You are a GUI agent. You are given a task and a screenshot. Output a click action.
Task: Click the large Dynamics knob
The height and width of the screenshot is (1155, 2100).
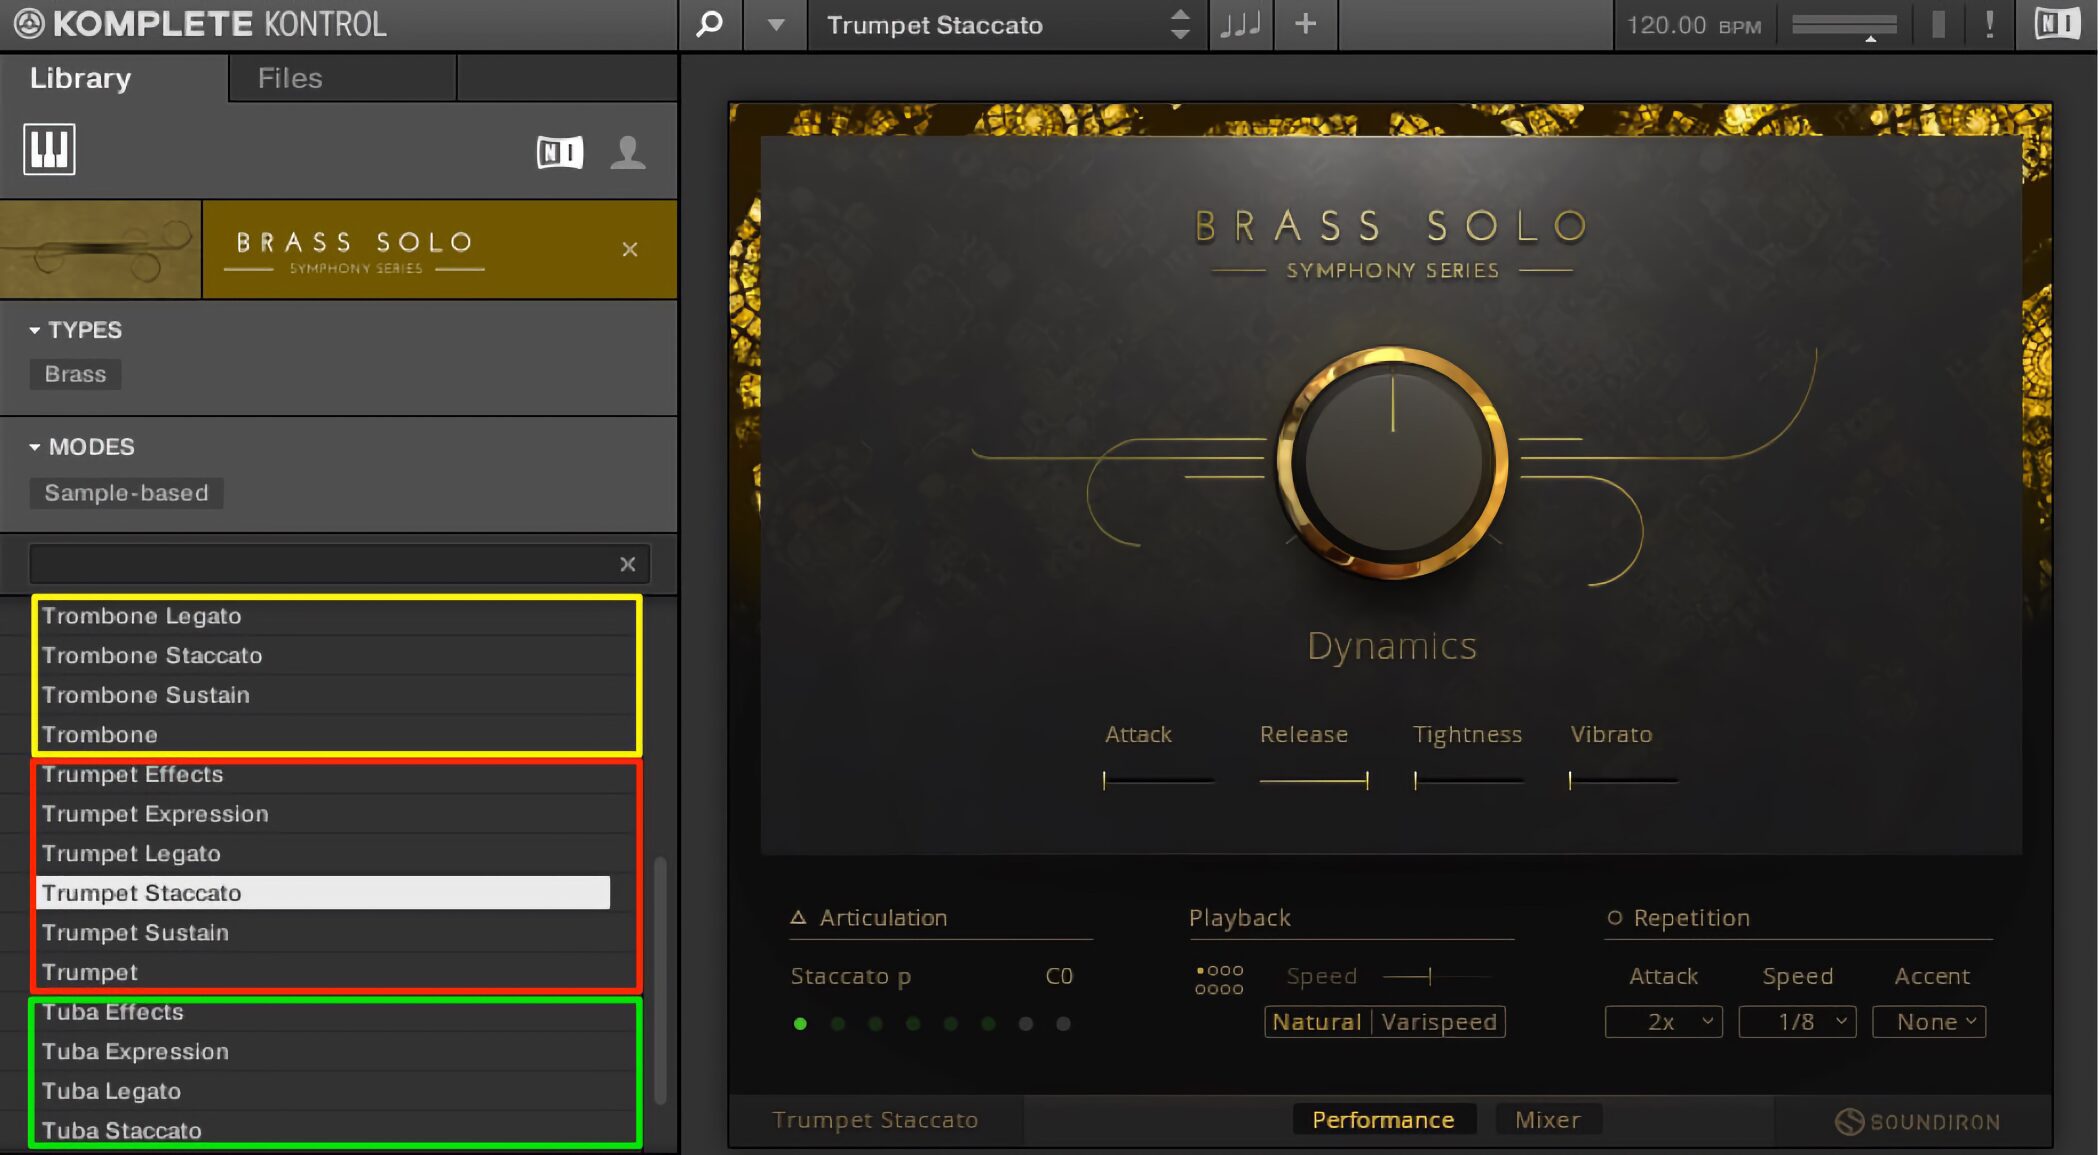click(1392, 463)
